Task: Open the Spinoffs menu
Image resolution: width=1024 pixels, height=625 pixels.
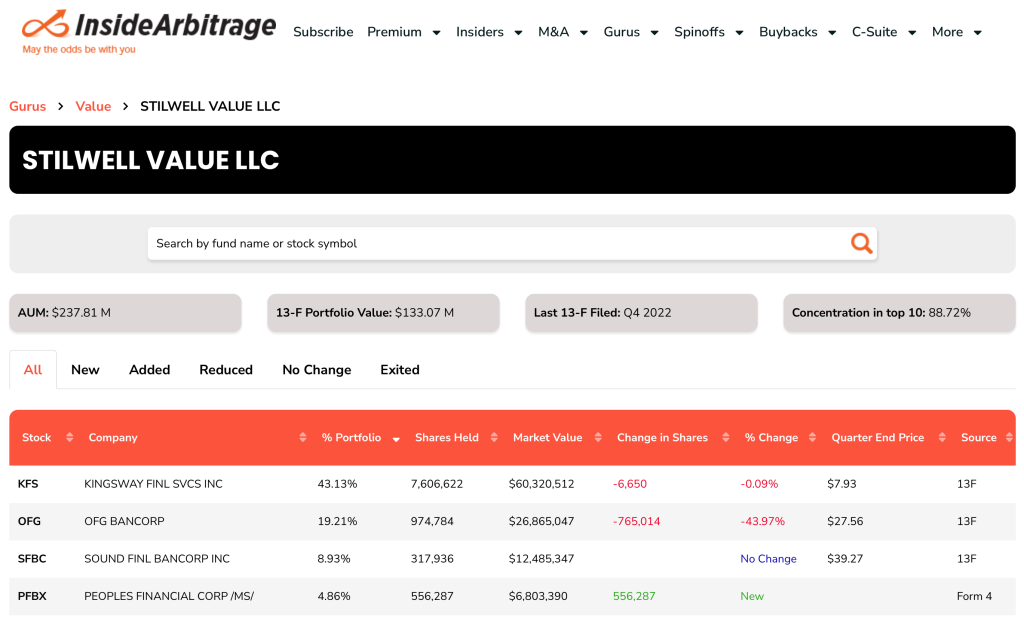Action: (x=699, y=32)
